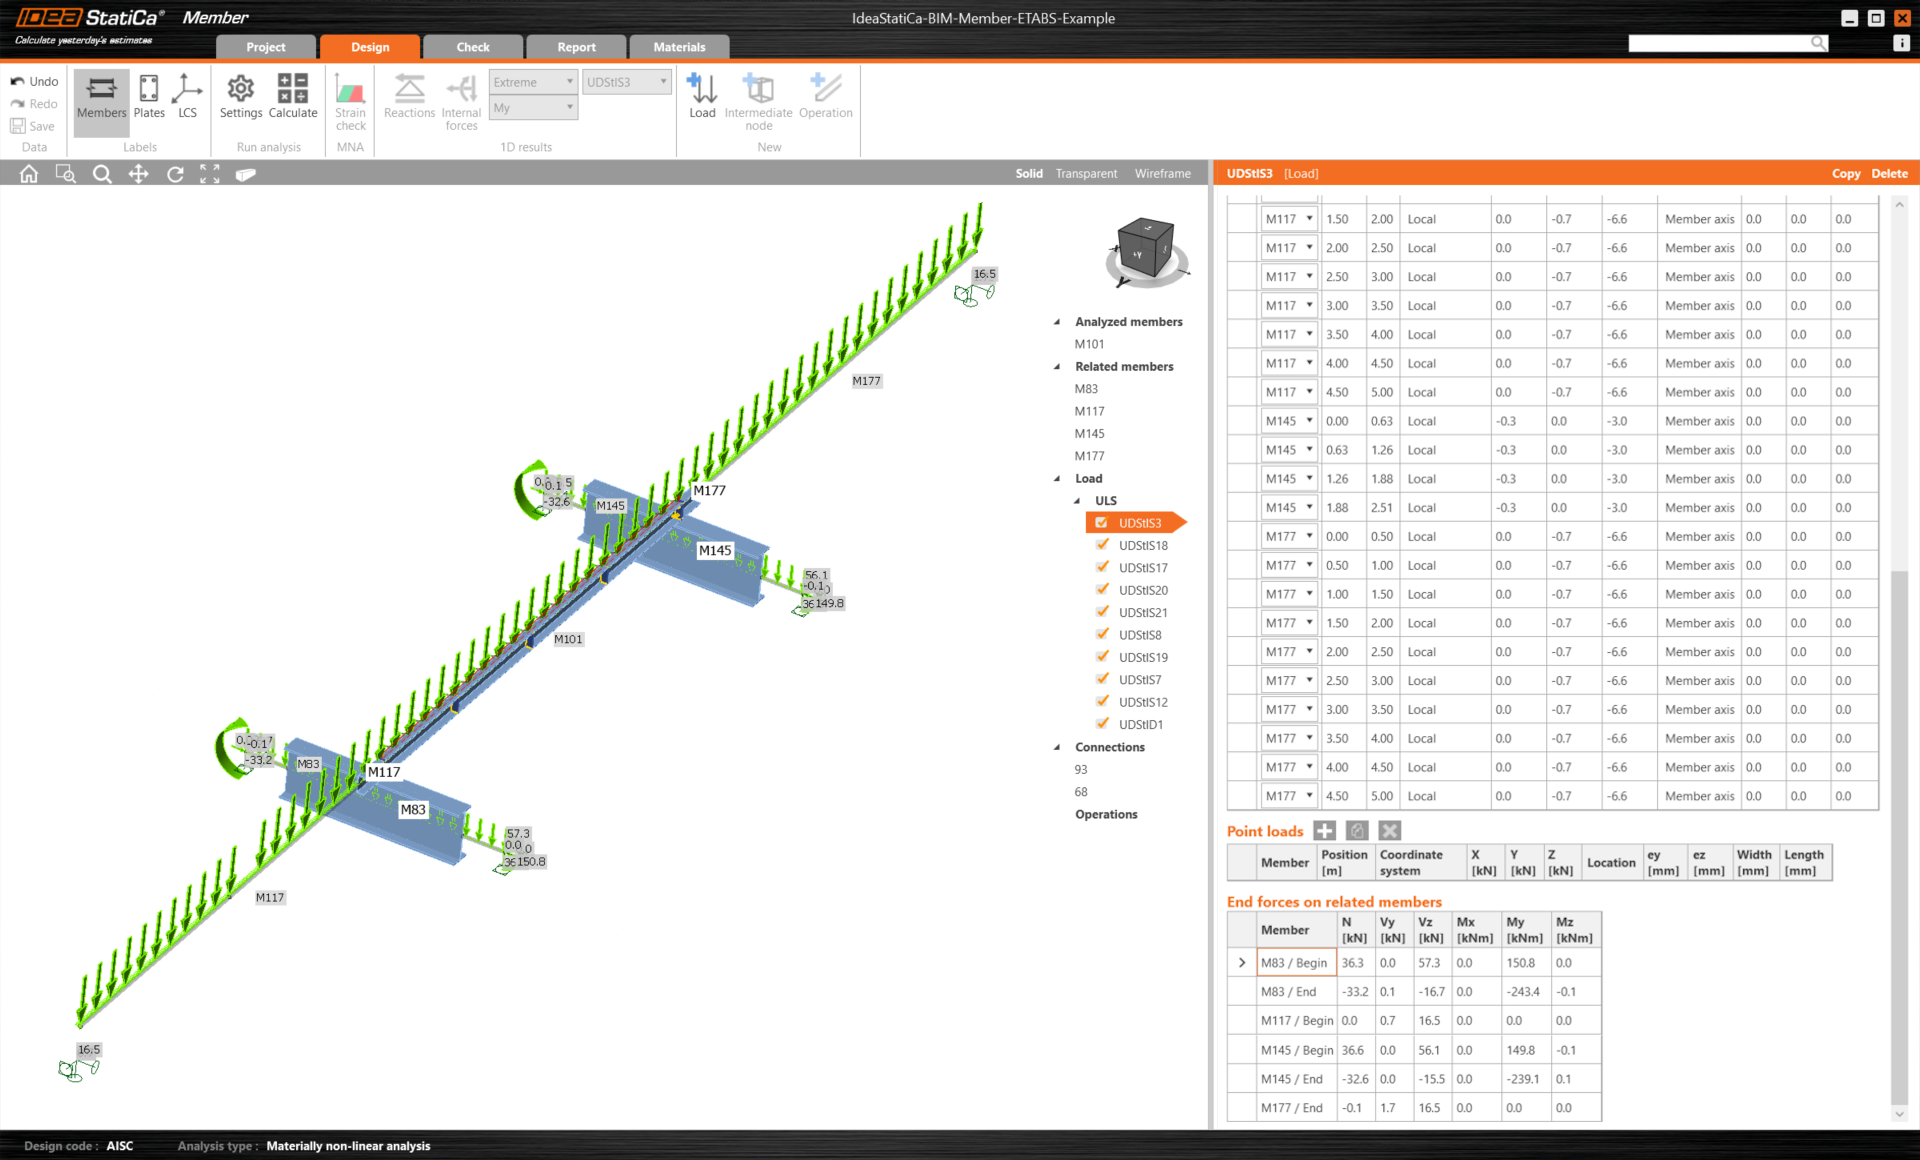
Task: Open the member dropdown in first M145 row
Action: coord(1309,421)
